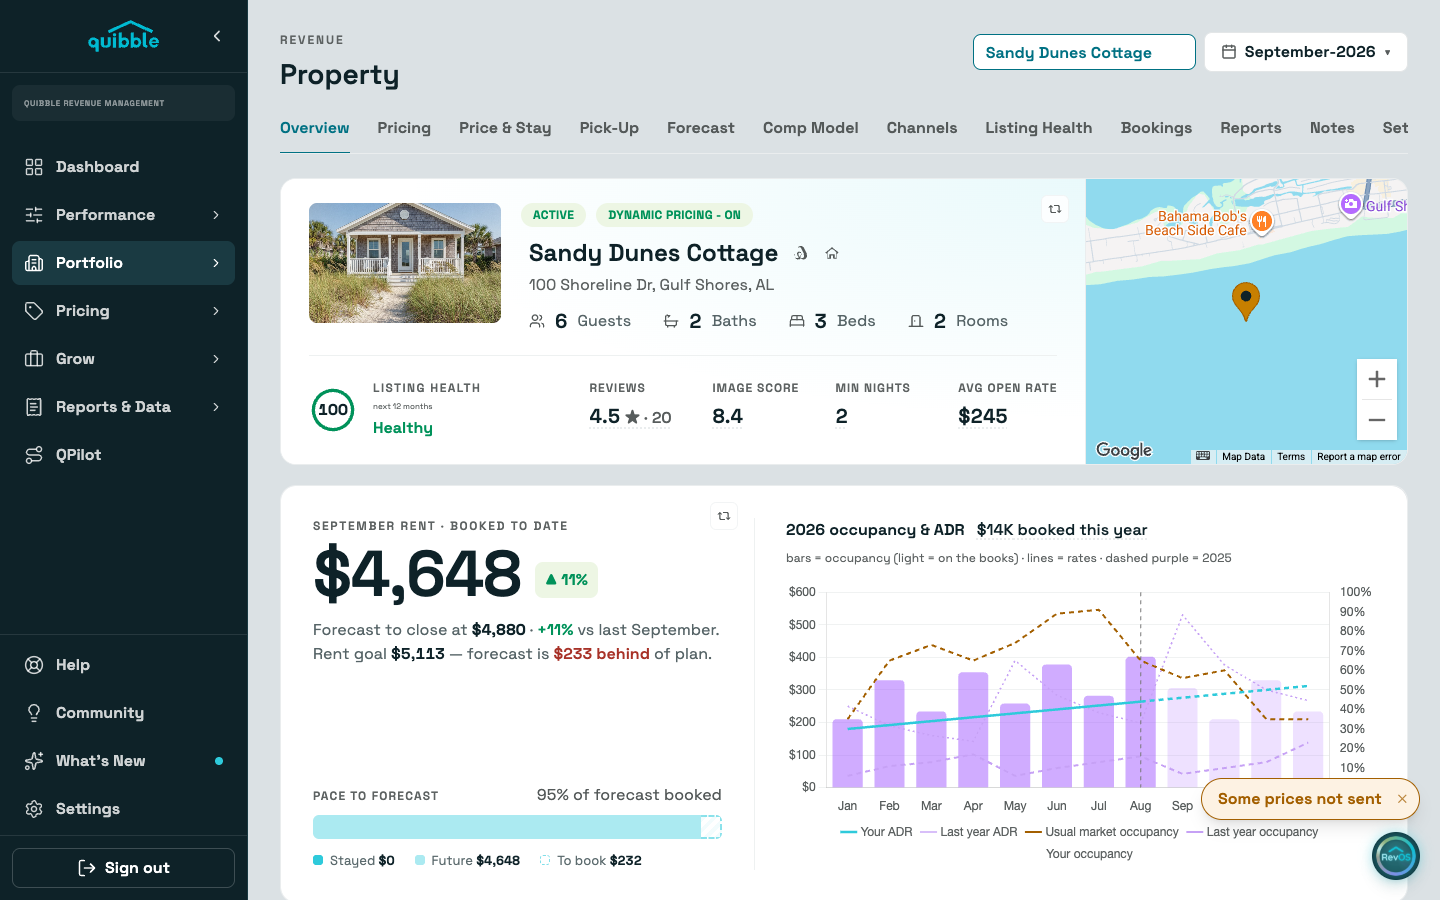Switch to the Price & Stay tab
1440x900 pixels.
tap(505, 128)
